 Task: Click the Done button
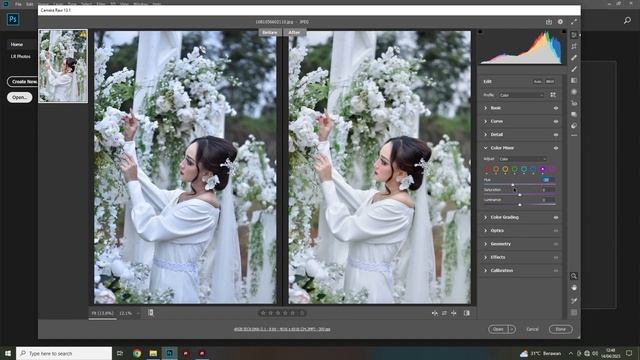pyautogui.click(x=560, y=329)
